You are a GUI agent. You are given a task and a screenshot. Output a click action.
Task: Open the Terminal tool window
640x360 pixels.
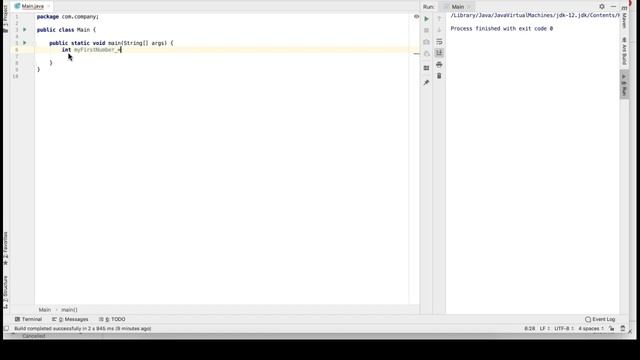(x=28, y=319)
